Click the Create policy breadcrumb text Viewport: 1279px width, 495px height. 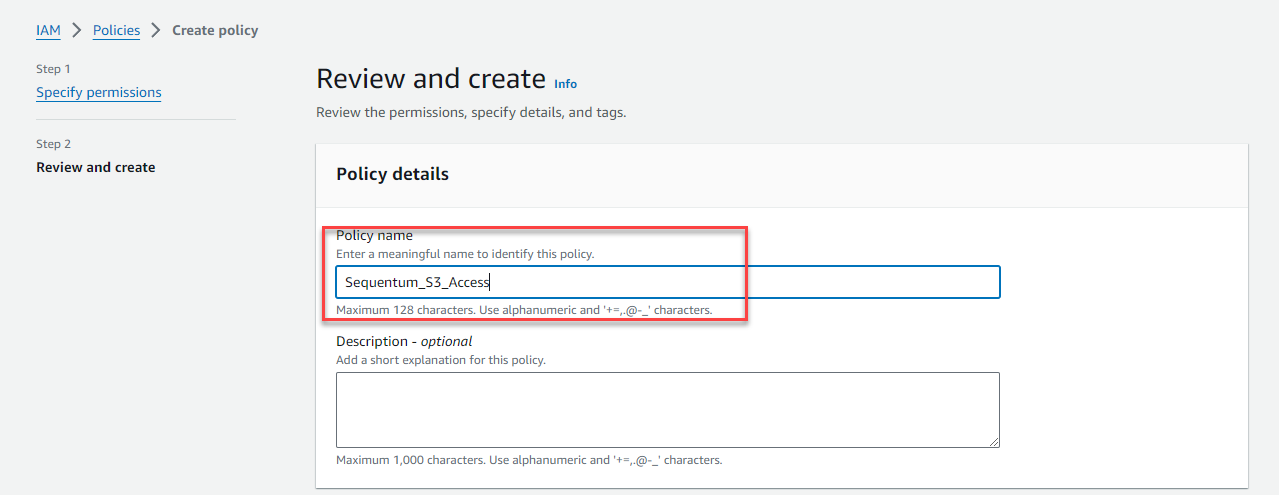pos(215,30)
